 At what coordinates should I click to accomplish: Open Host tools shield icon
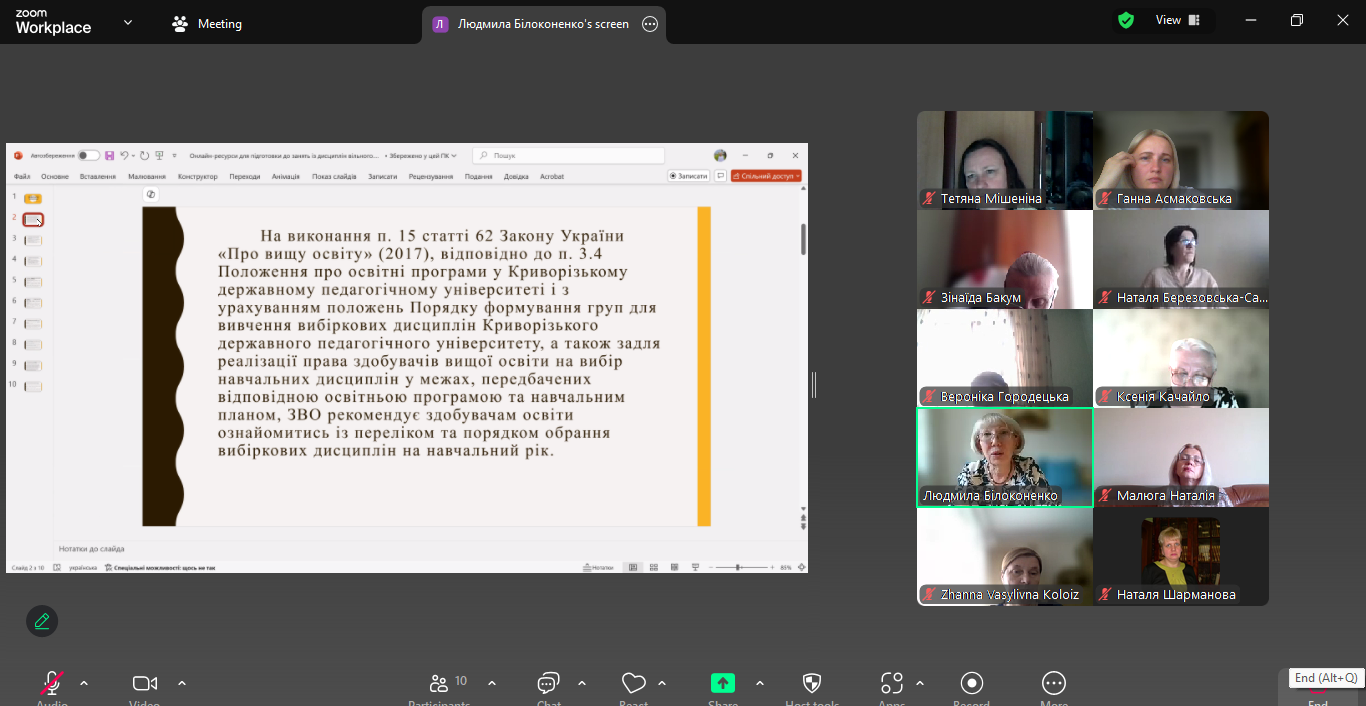[812, 684]
